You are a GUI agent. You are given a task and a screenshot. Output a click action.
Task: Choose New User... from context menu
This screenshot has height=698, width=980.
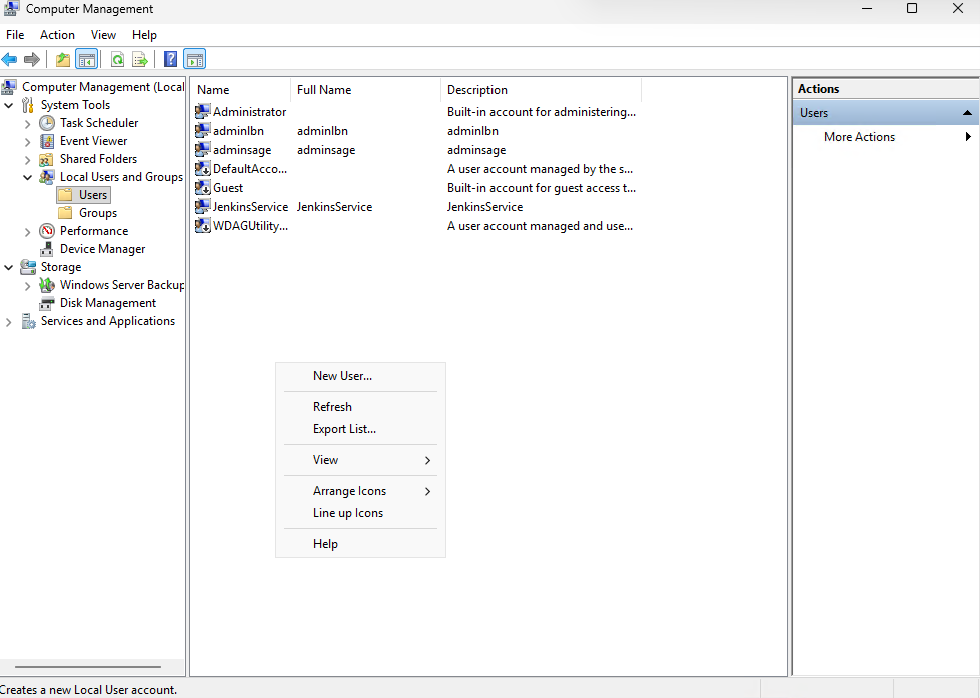(342, 376)
